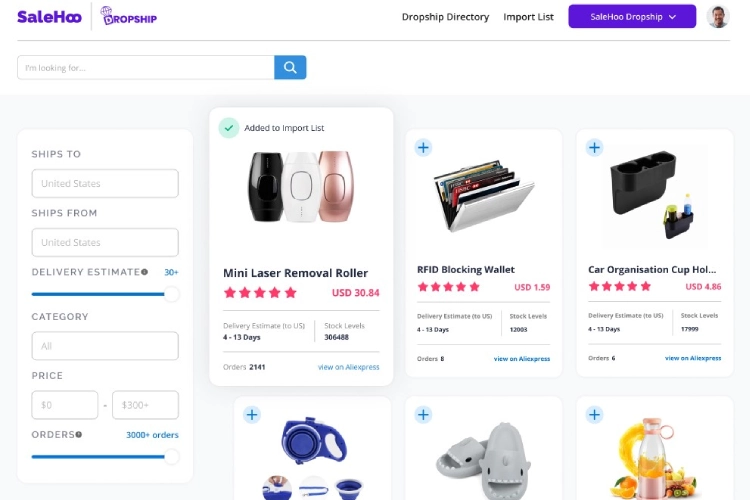Viewport: 750px width, 500px height.
Task: Click the SaleHoo logo
Action: tap(49, 17)
